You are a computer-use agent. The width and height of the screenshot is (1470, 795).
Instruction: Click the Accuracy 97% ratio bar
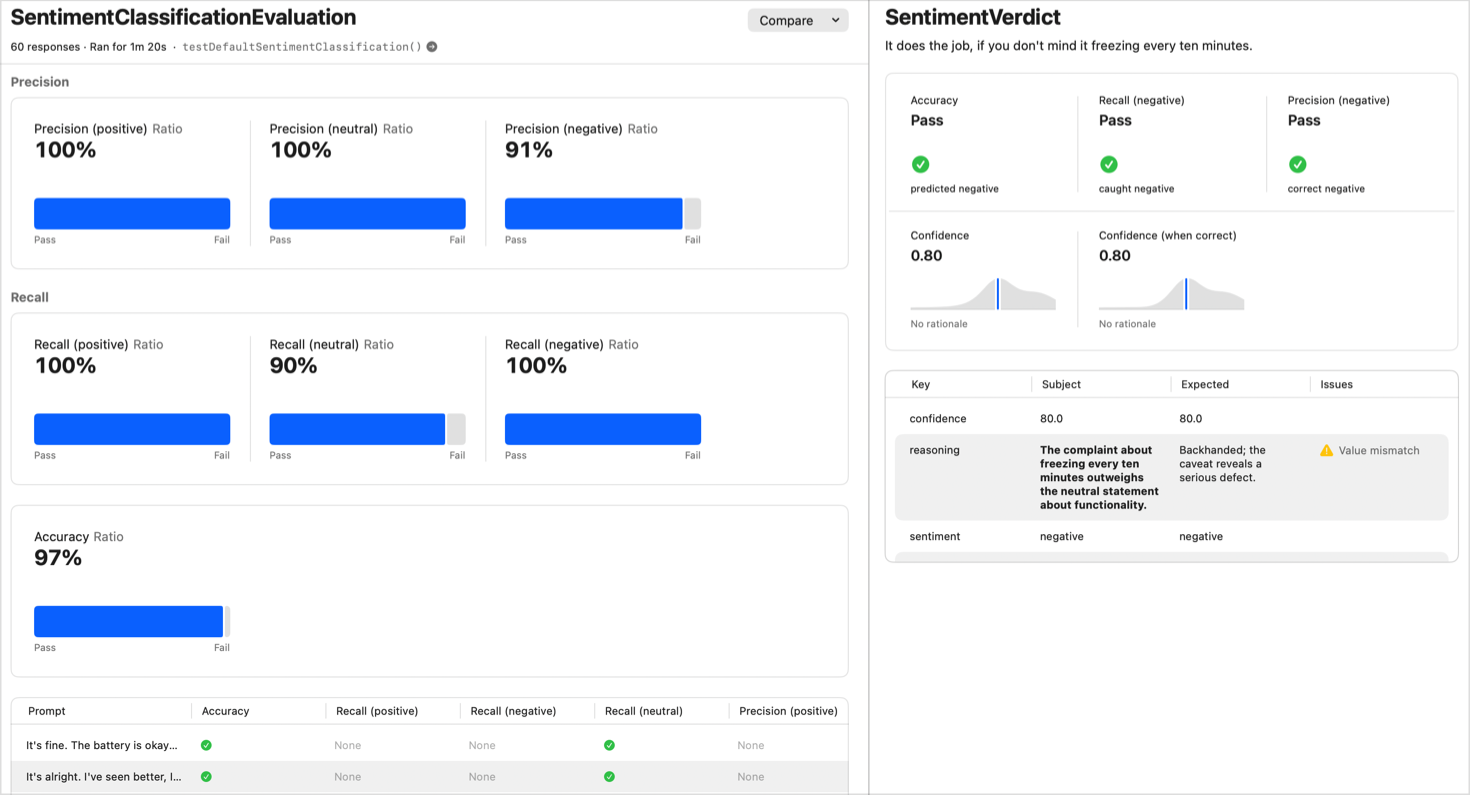pos(132,621)
